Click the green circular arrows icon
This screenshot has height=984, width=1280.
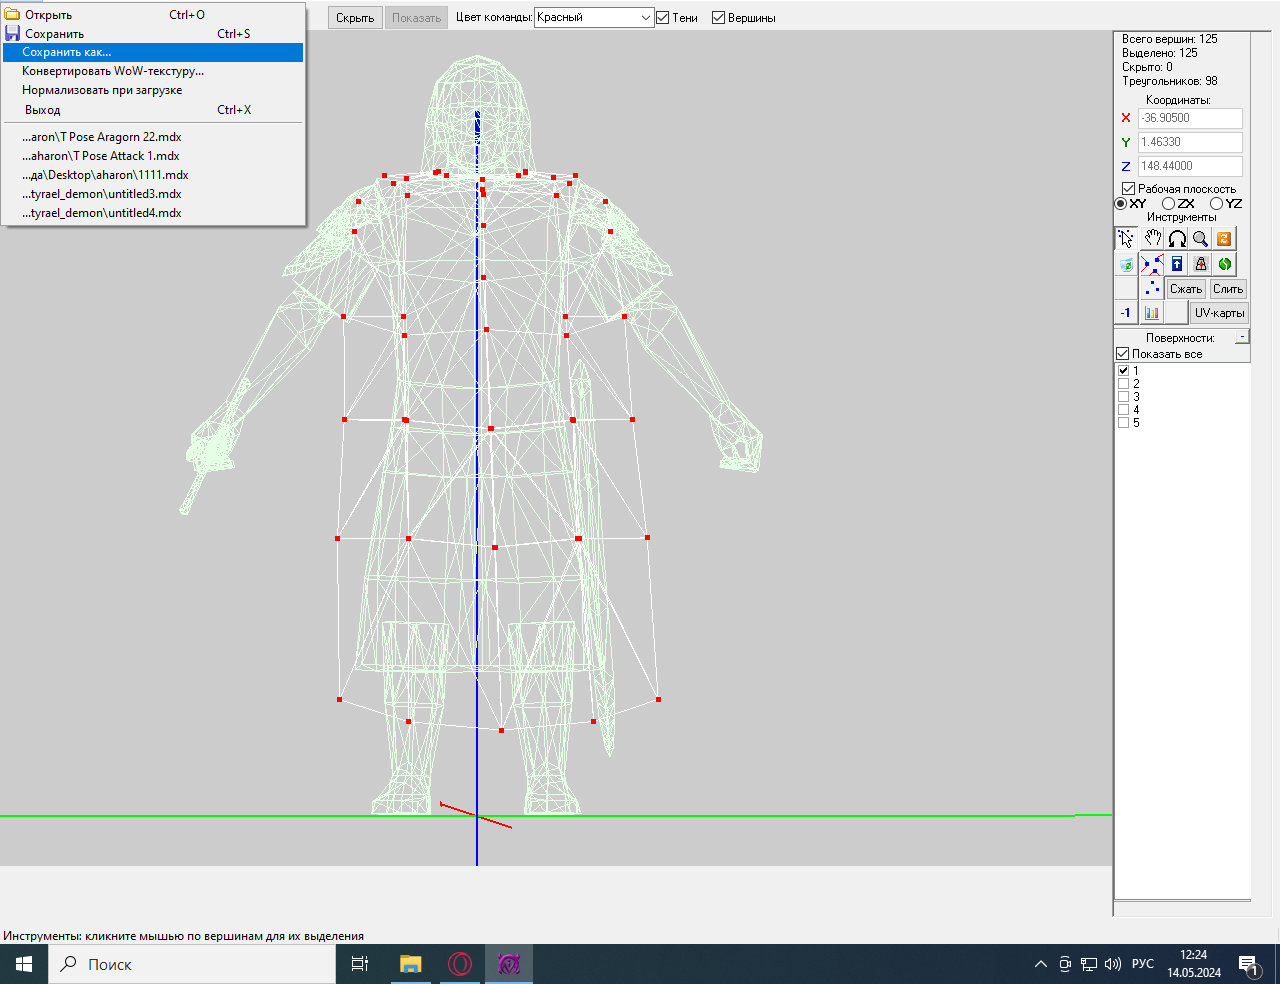(1225, 264)
